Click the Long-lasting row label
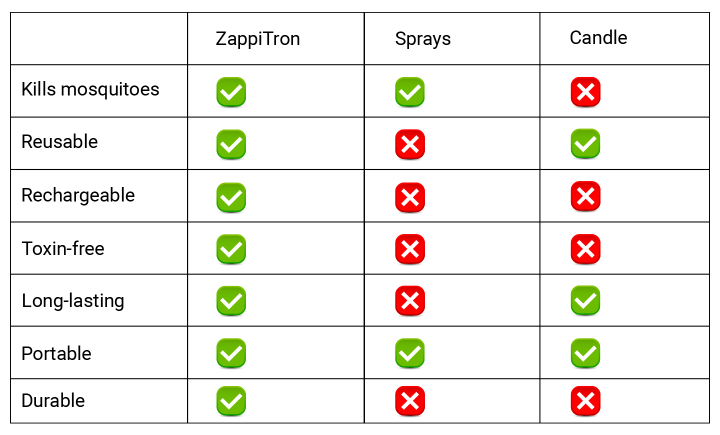720x435 pixels. point(73,301)
